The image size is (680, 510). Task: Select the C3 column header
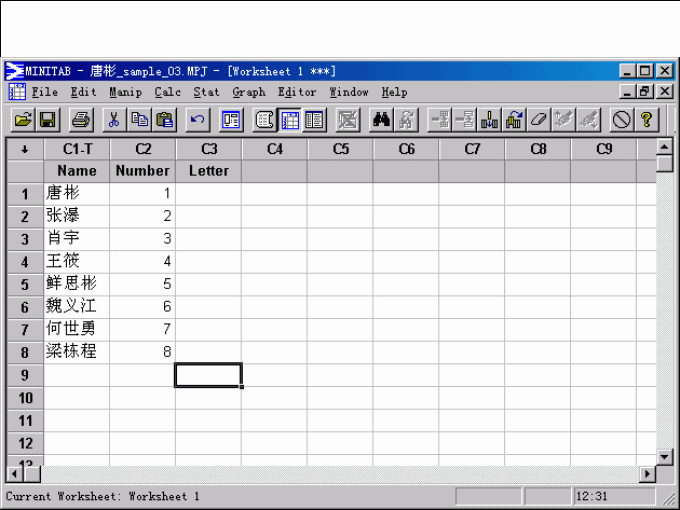coord(208,149)
